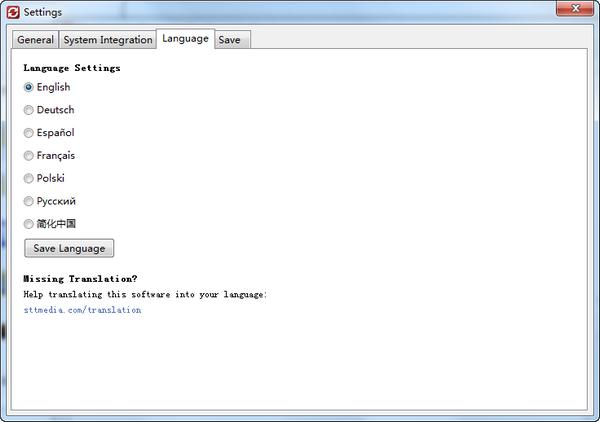Select the English language radio button
This screenshot has width=600, height=422.
tap(29, 87)
